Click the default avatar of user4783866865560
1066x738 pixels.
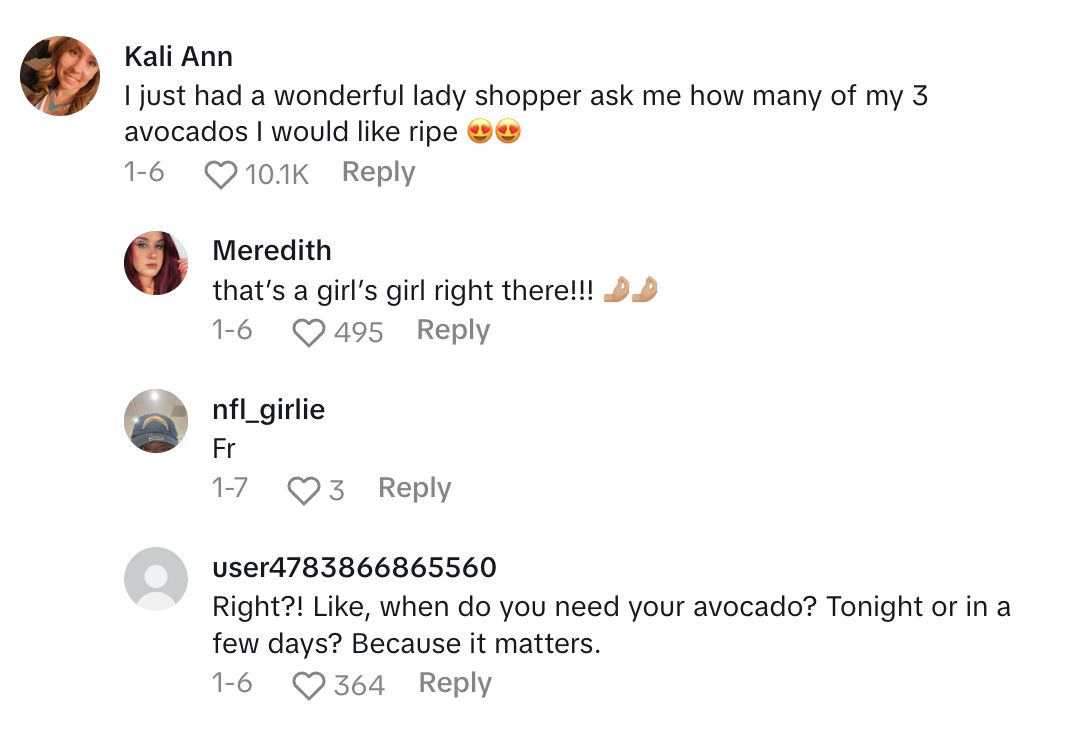pyautogui.click(x=156, y=579)
